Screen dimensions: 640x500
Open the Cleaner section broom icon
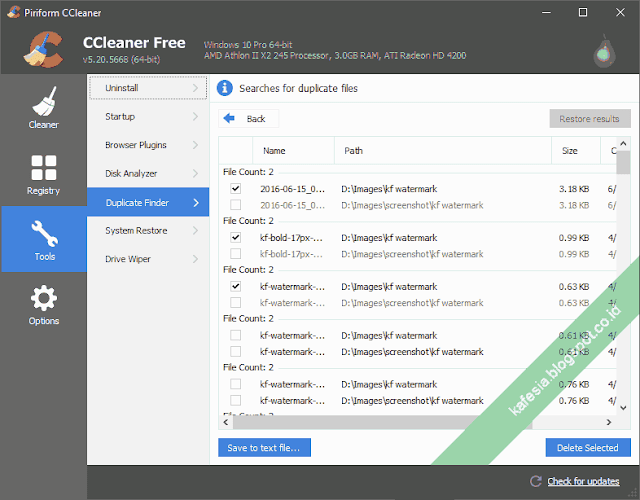tap(44, 101)
